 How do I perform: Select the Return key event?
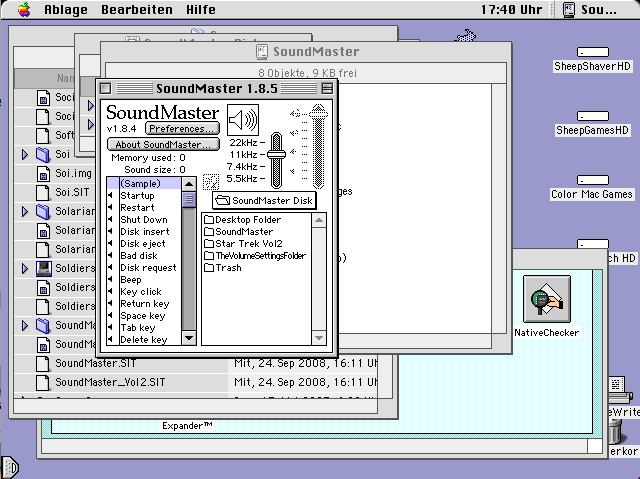[x=143, y=304]
